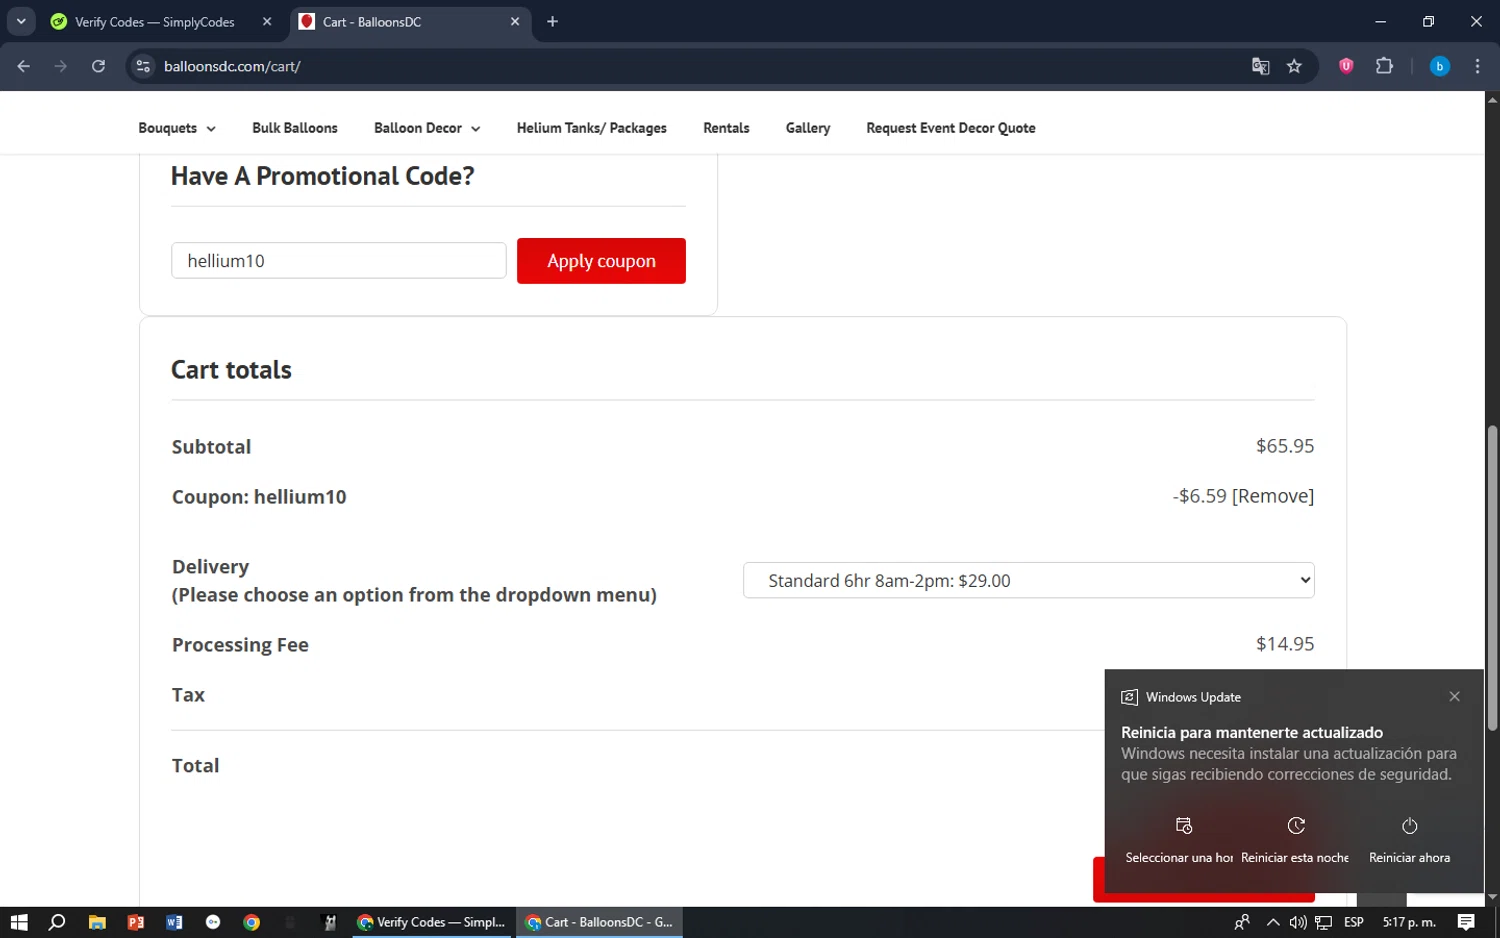
Task: Open the Windows Start menu
Action: click(x=19, y=922)
